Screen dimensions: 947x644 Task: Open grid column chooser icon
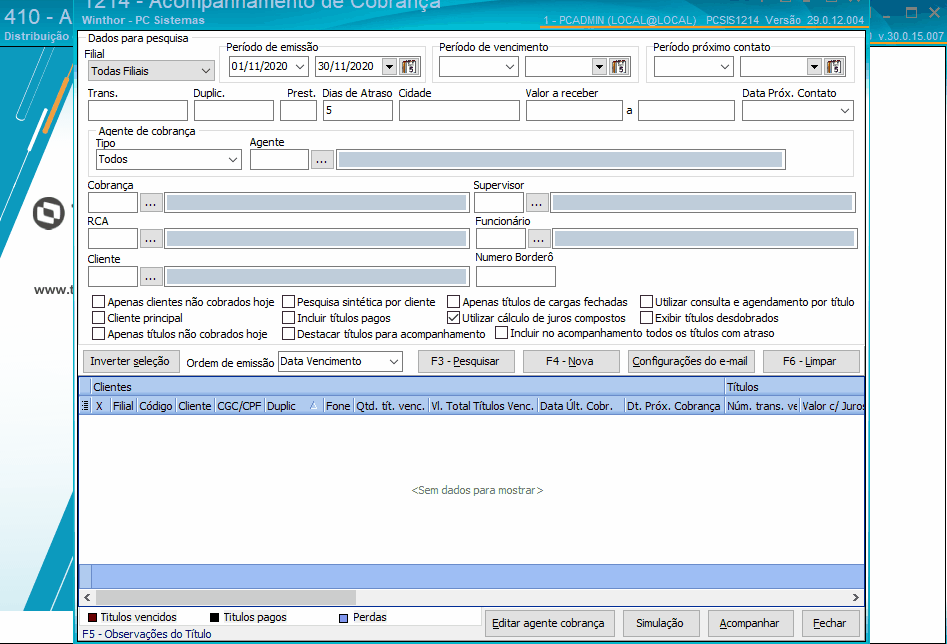click(85, 406)
